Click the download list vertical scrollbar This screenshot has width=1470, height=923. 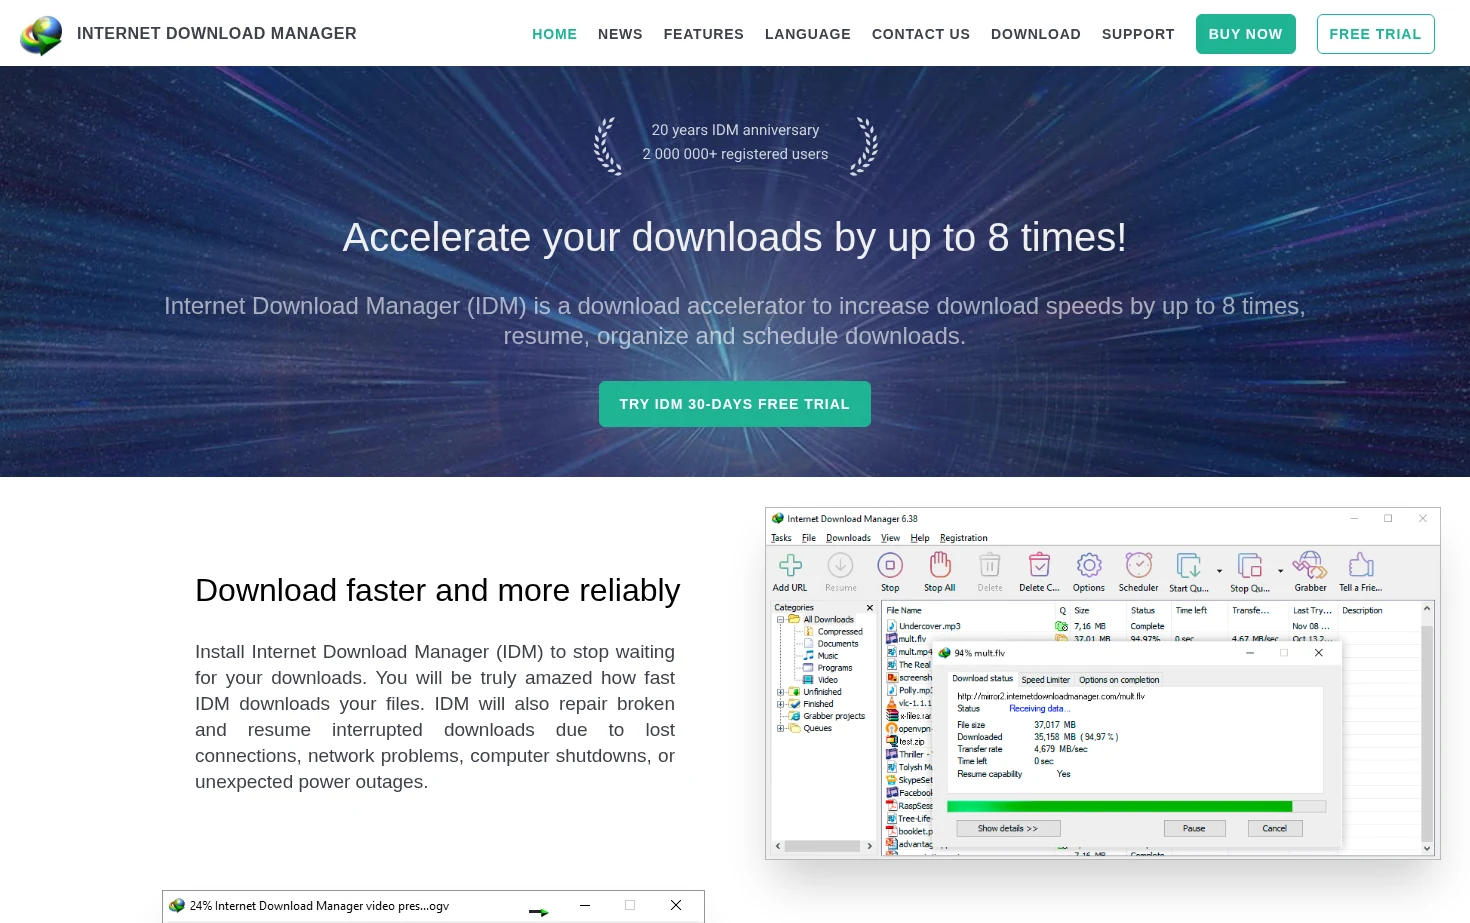click(x=1427, y=727)
